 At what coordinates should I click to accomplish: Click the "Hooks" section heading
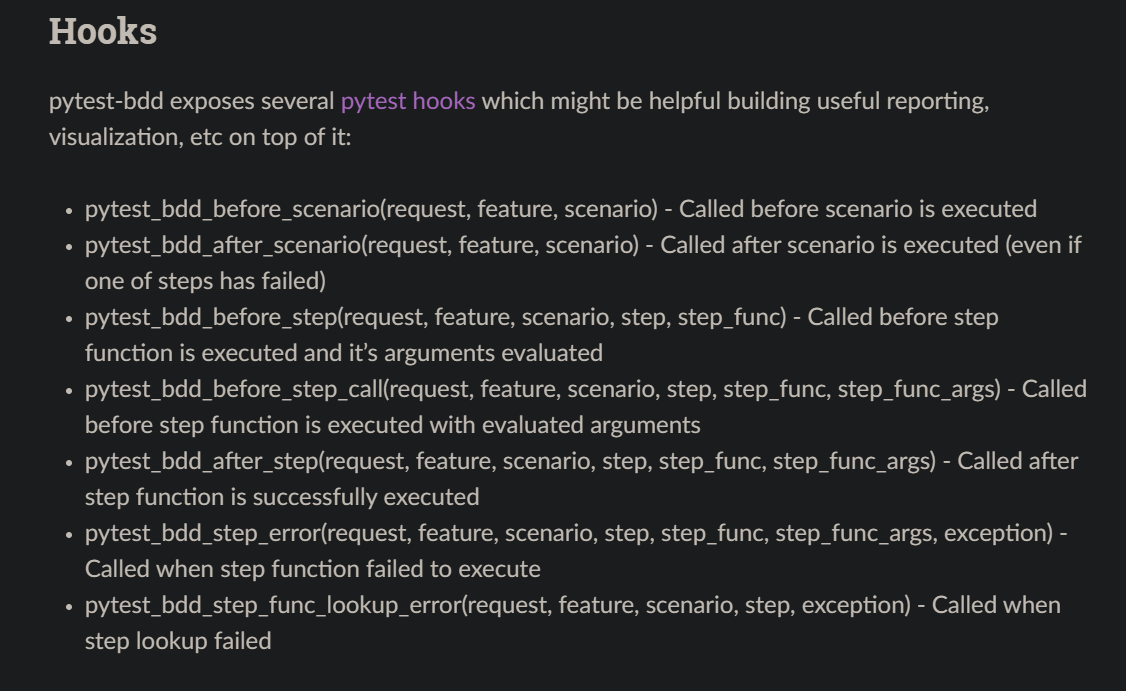(x=103, y=32)
